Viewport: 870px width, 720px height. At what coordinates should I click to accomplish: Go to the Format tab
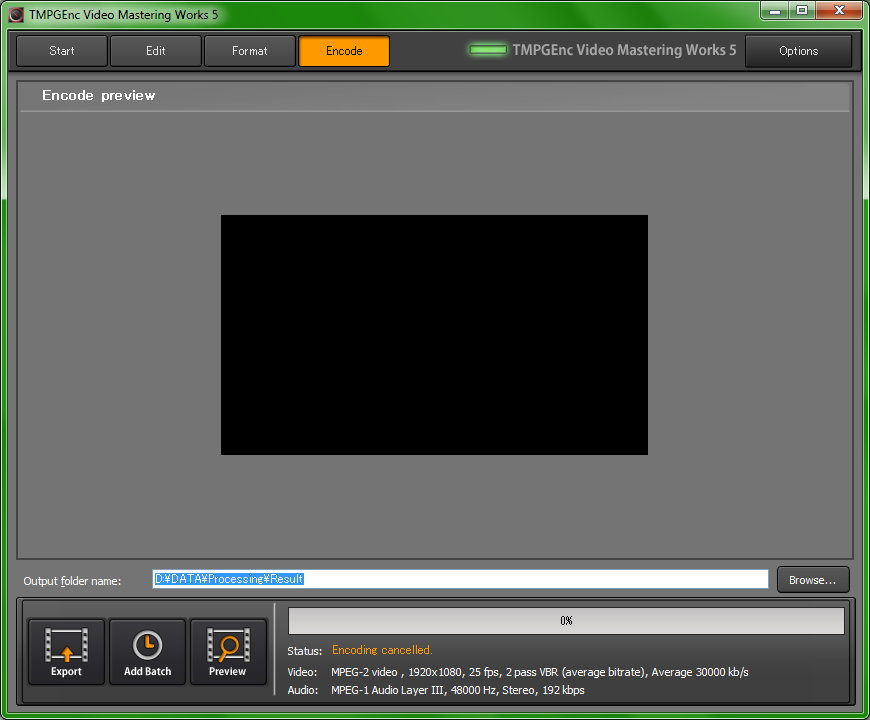click(250, 51)
